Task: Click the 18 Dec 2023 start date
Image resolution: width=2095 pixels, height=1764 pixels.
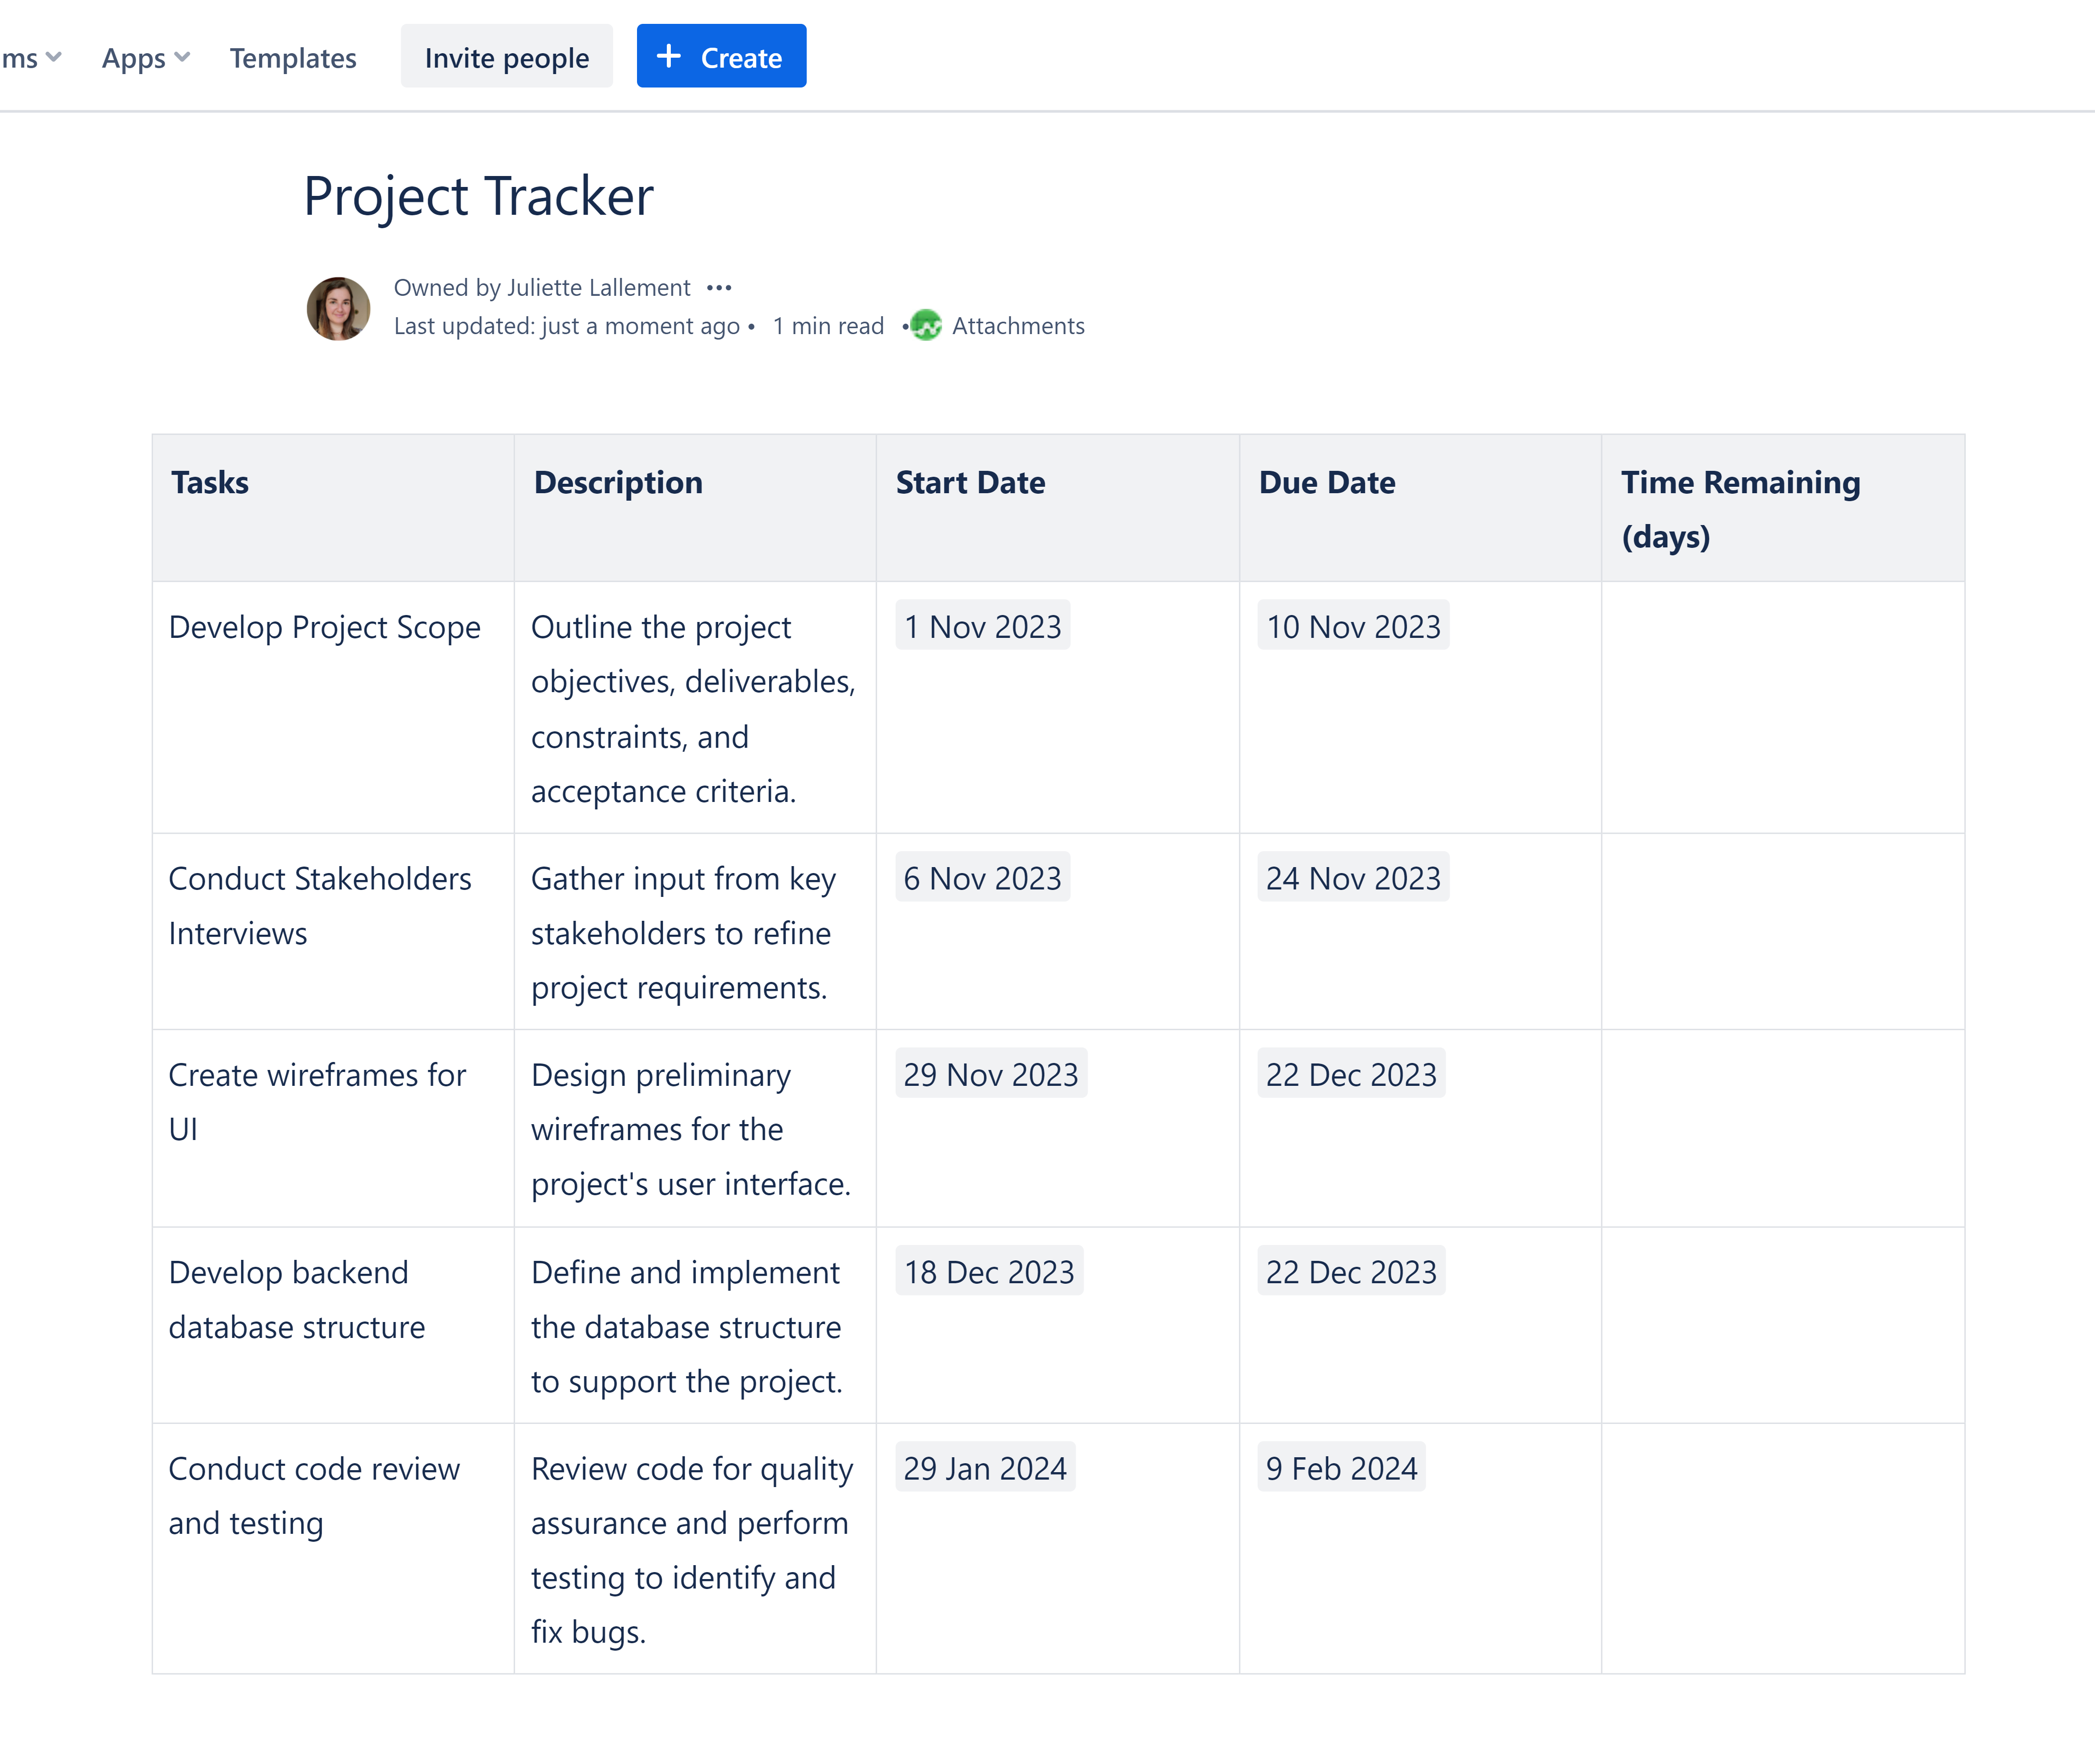Action: pos(988,1272)
